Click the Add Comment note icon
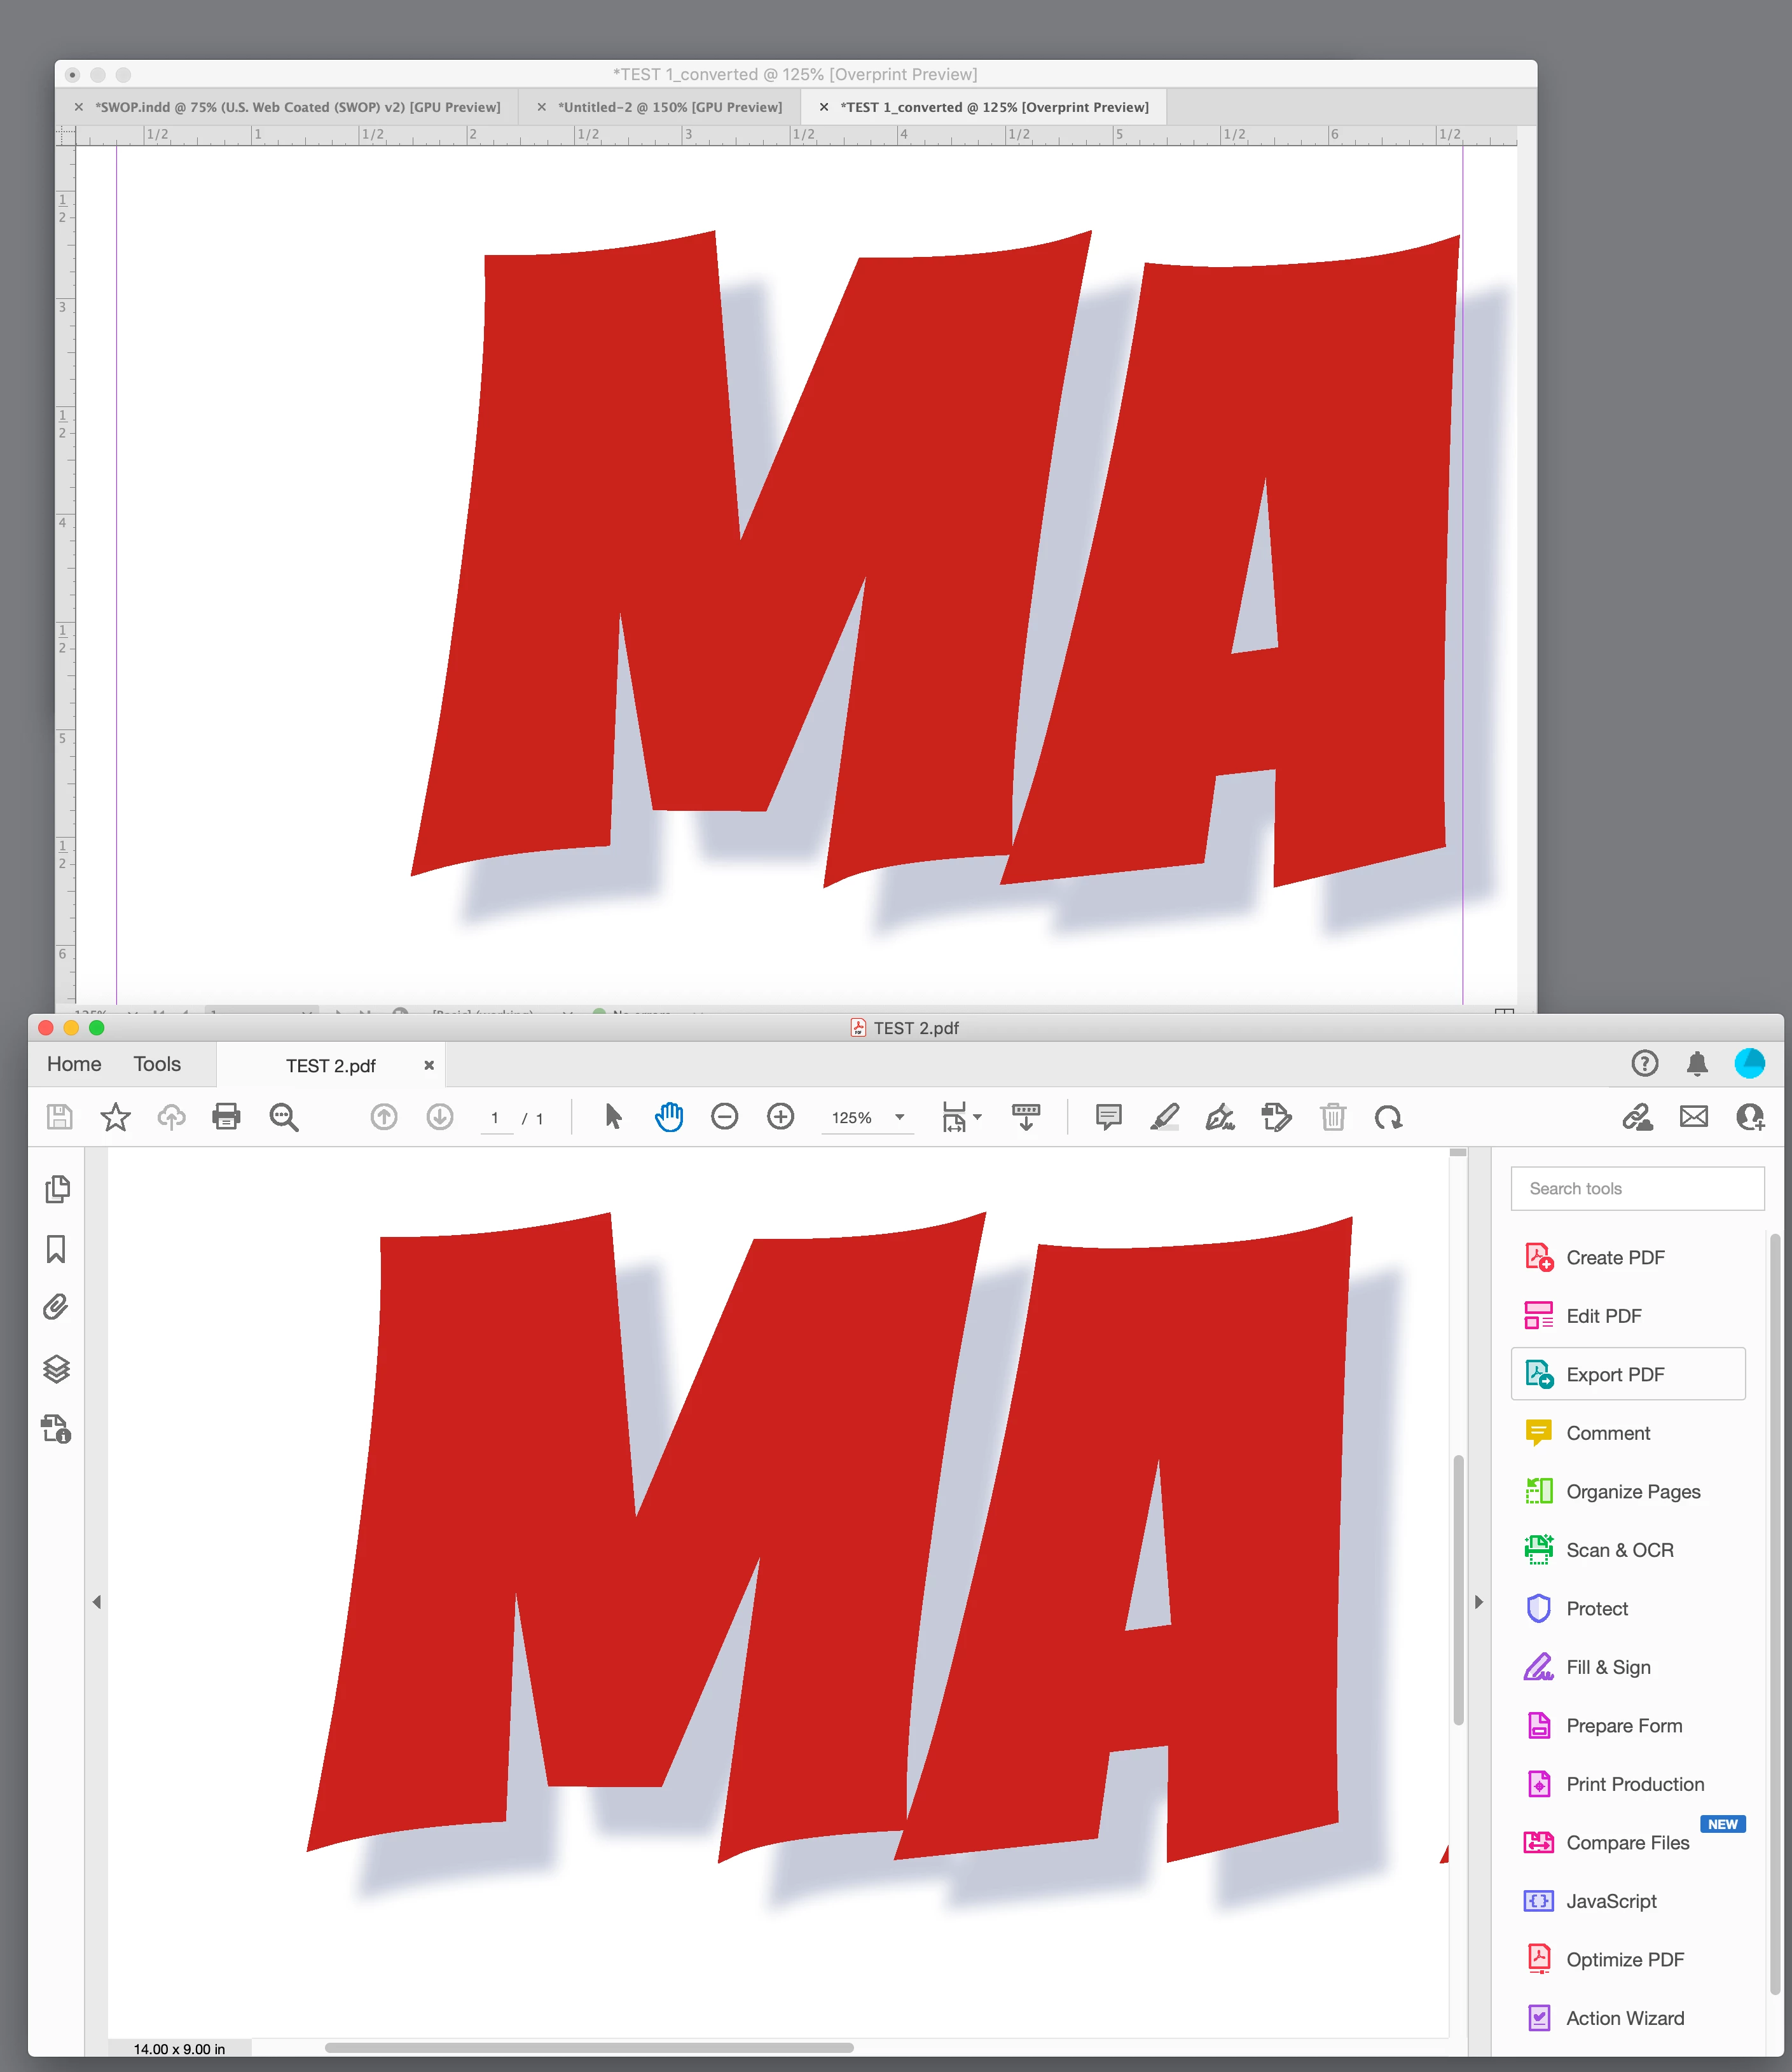The height and width of the screenshot is (2072, 1792). click(1108, 1117)
